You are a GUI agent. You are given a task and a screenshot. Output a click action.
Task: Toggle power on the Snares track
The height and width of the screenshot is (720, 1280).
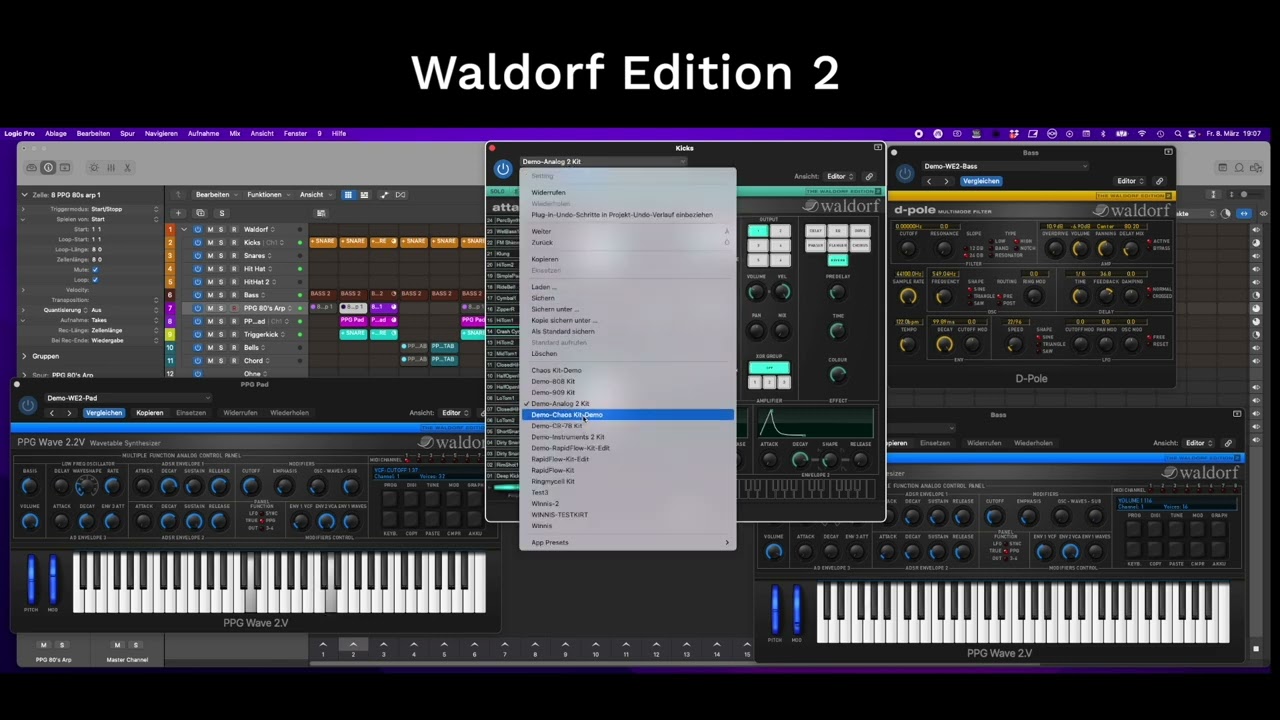198,255
